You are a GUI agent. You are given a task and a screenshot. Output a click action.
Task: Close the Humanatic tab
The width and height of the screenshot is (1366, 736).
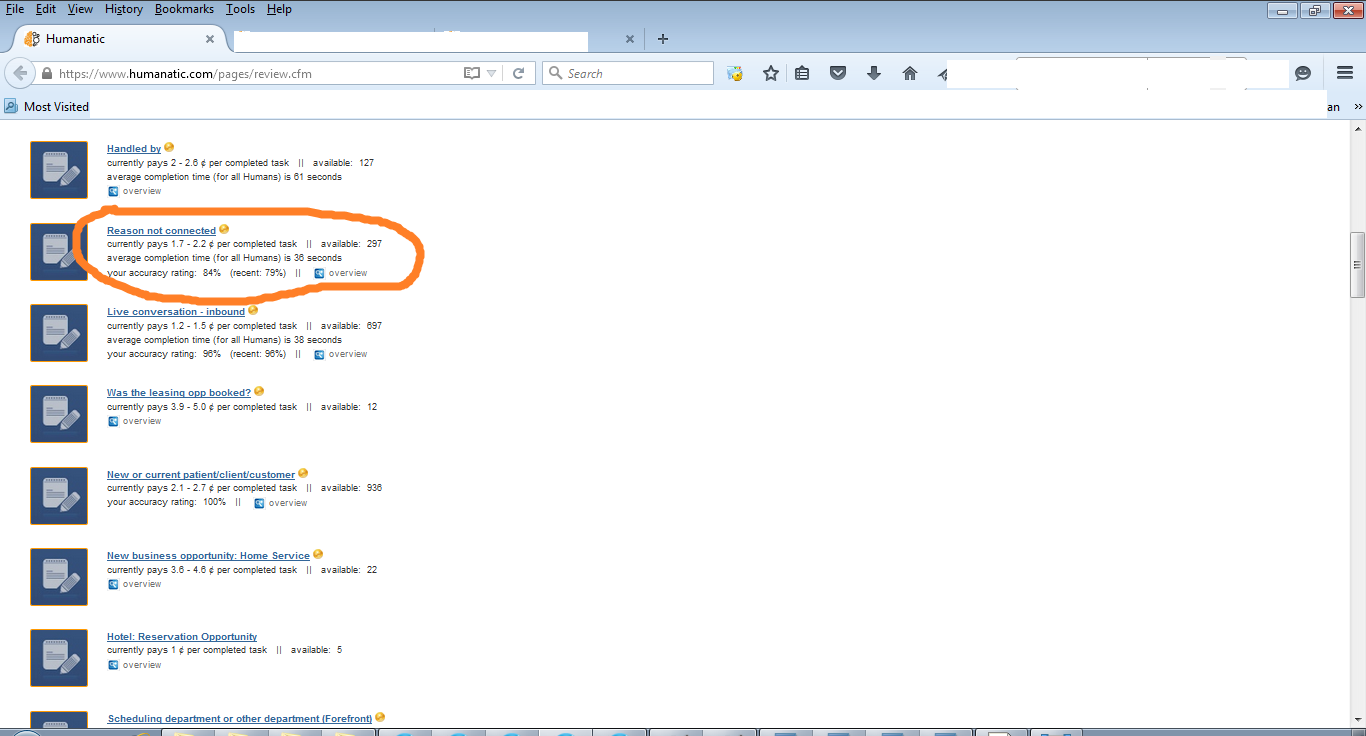coord(210,39)
